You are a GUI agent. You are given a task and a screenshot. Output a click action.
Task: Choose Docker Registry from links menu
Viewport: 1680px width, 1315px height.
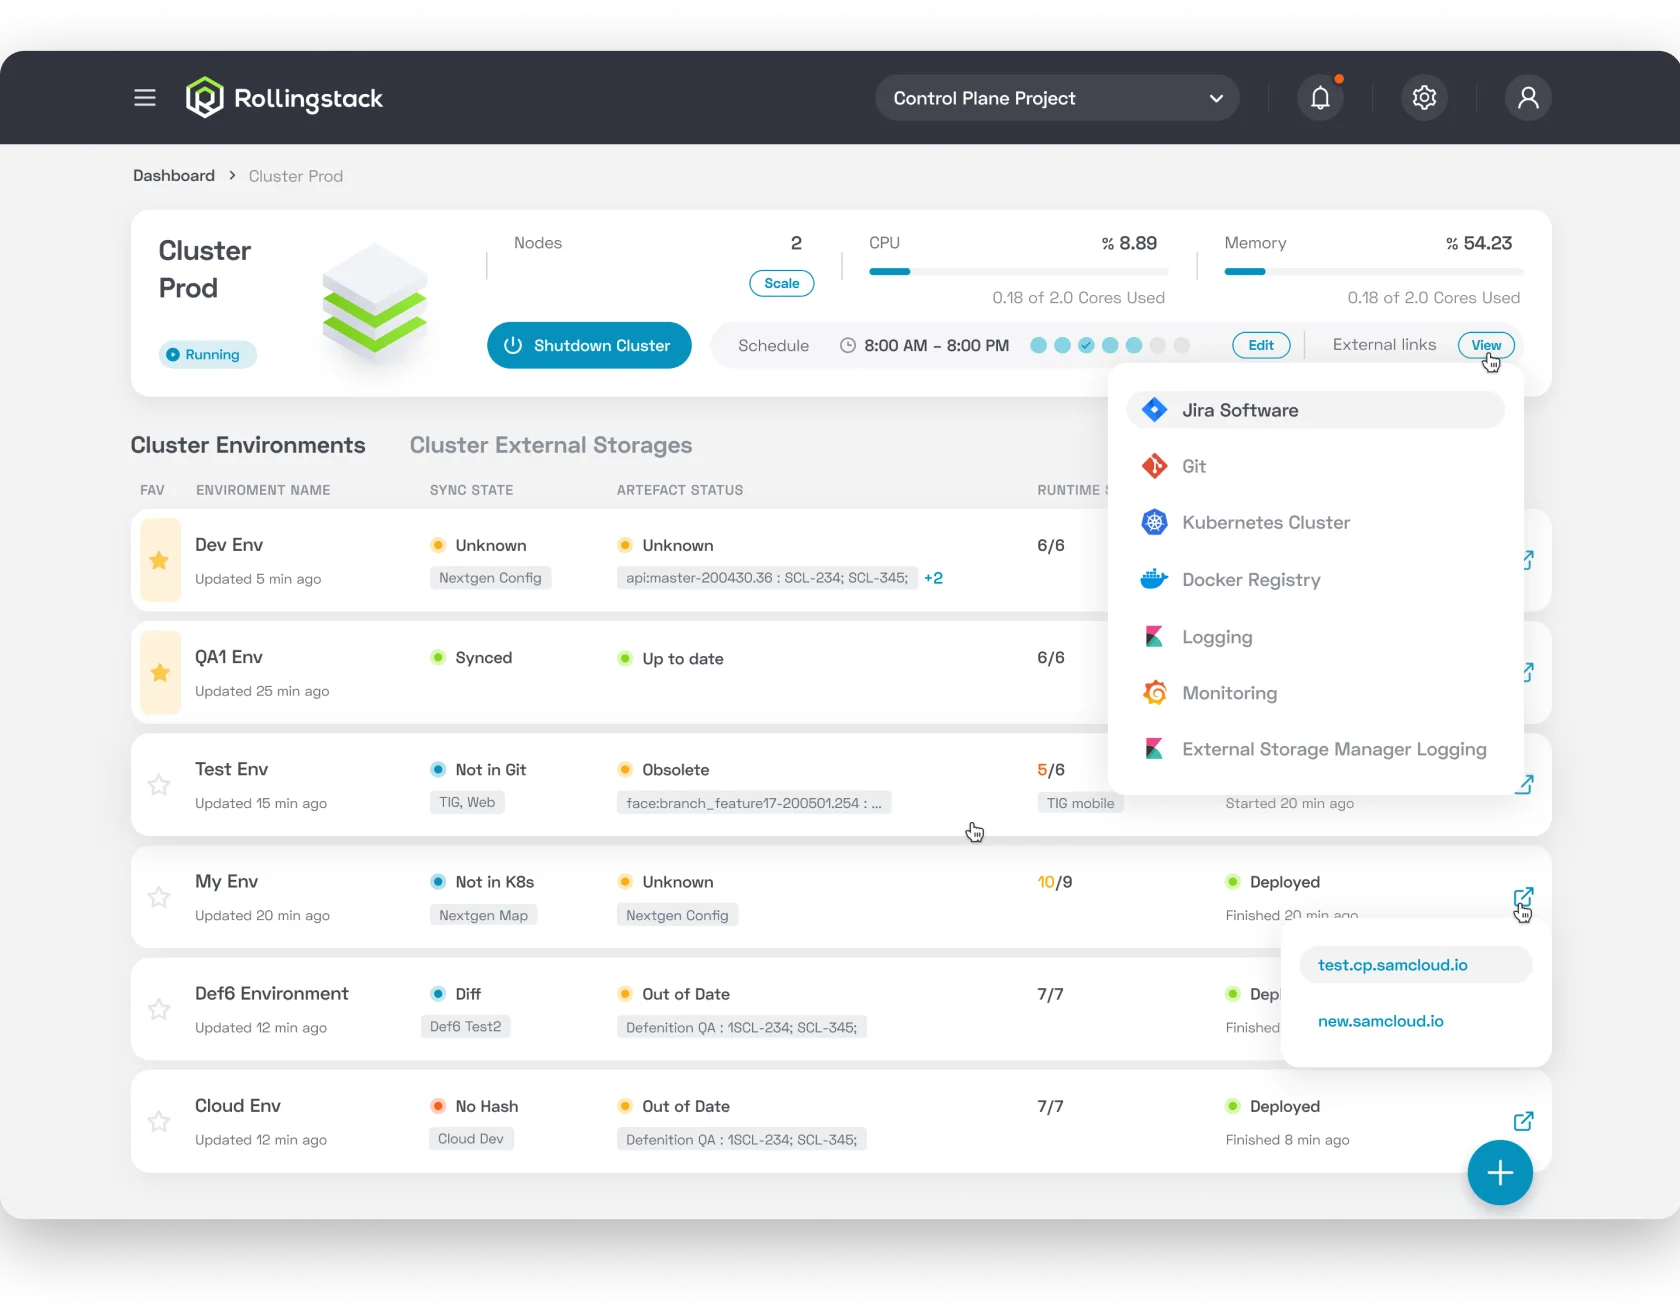coord(1316,580)
